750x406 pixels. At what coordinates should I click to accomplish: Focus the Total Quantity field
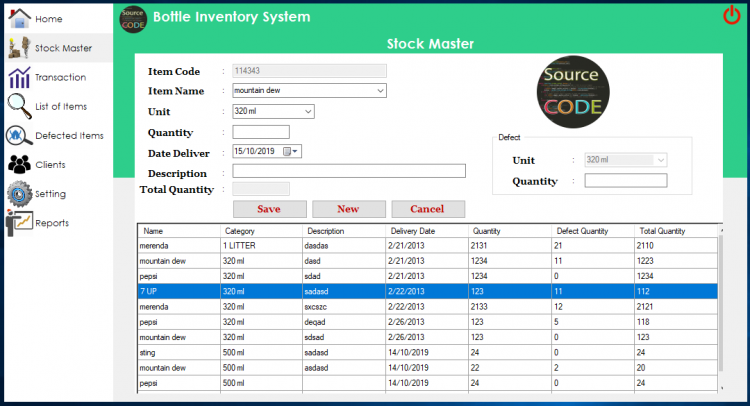point(261,189)
